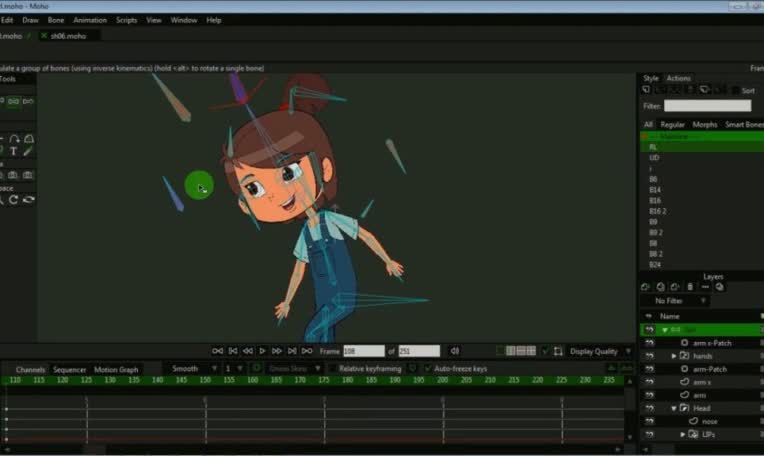Toggle visibility of hands layer

[x=649, y=356]
